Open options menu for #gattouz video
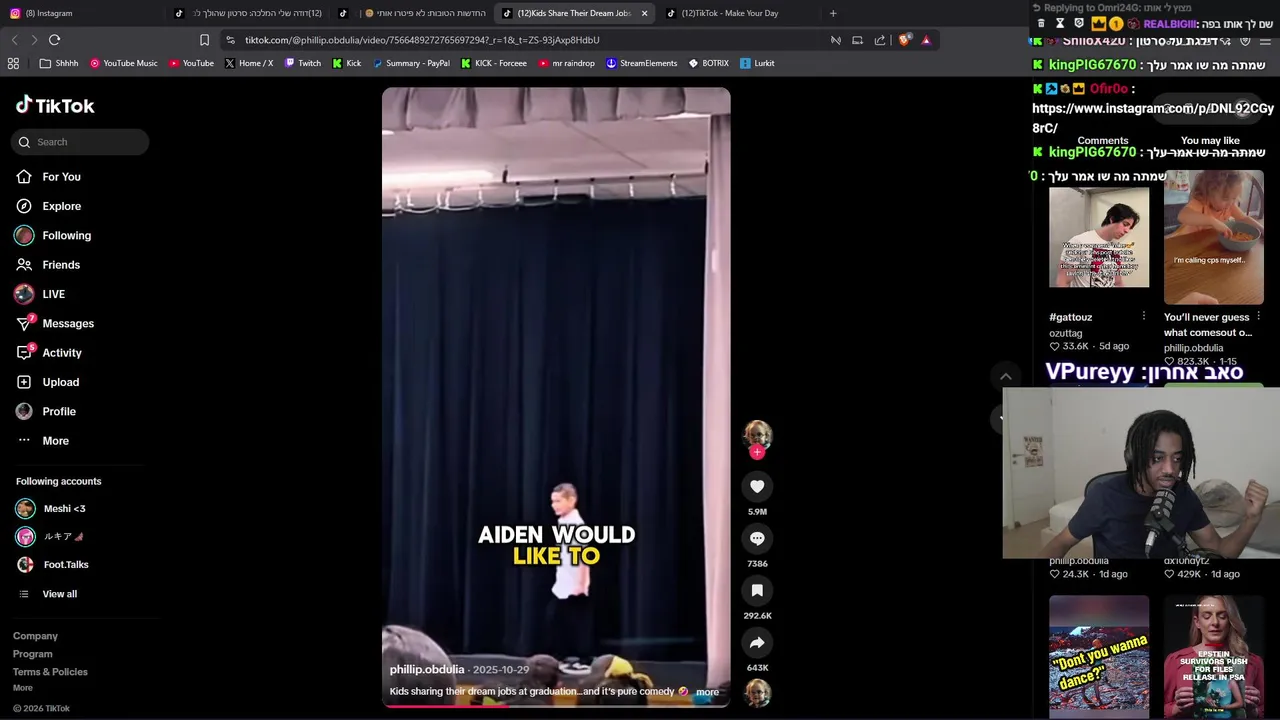Viewport: 1280px width, 720px height. pos(1143,316)
